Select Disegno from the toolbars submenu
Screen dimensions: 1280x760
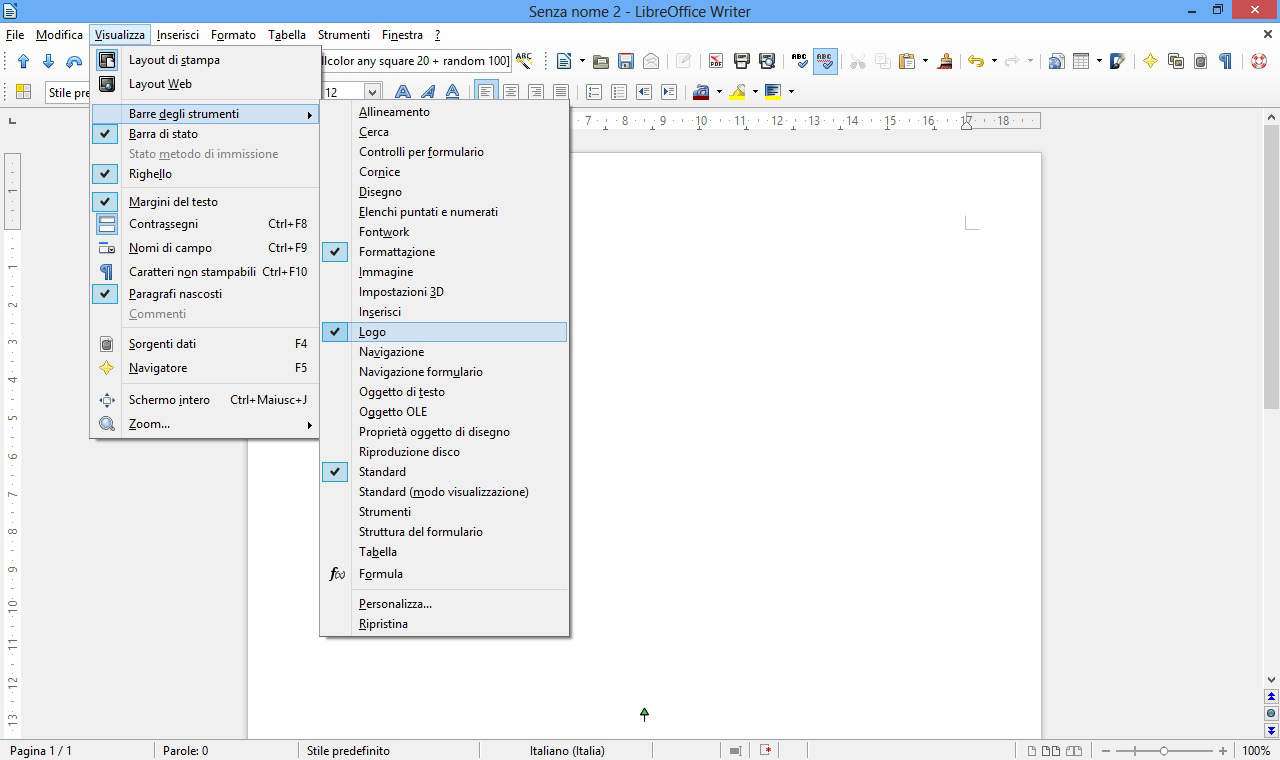click(380, 192)
